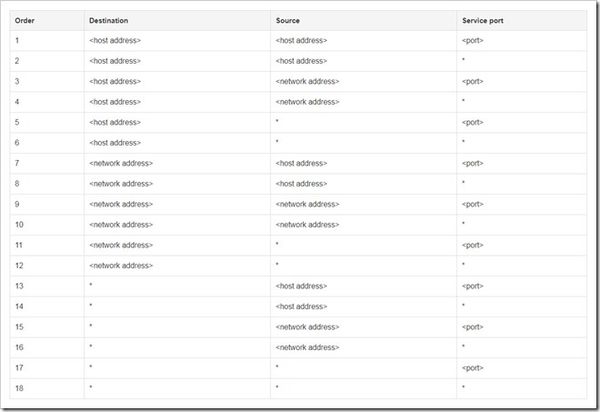The width and height of the screenshot is (600, 412).
Task: Click source host address in row 8
Action: tap(301, 184)
